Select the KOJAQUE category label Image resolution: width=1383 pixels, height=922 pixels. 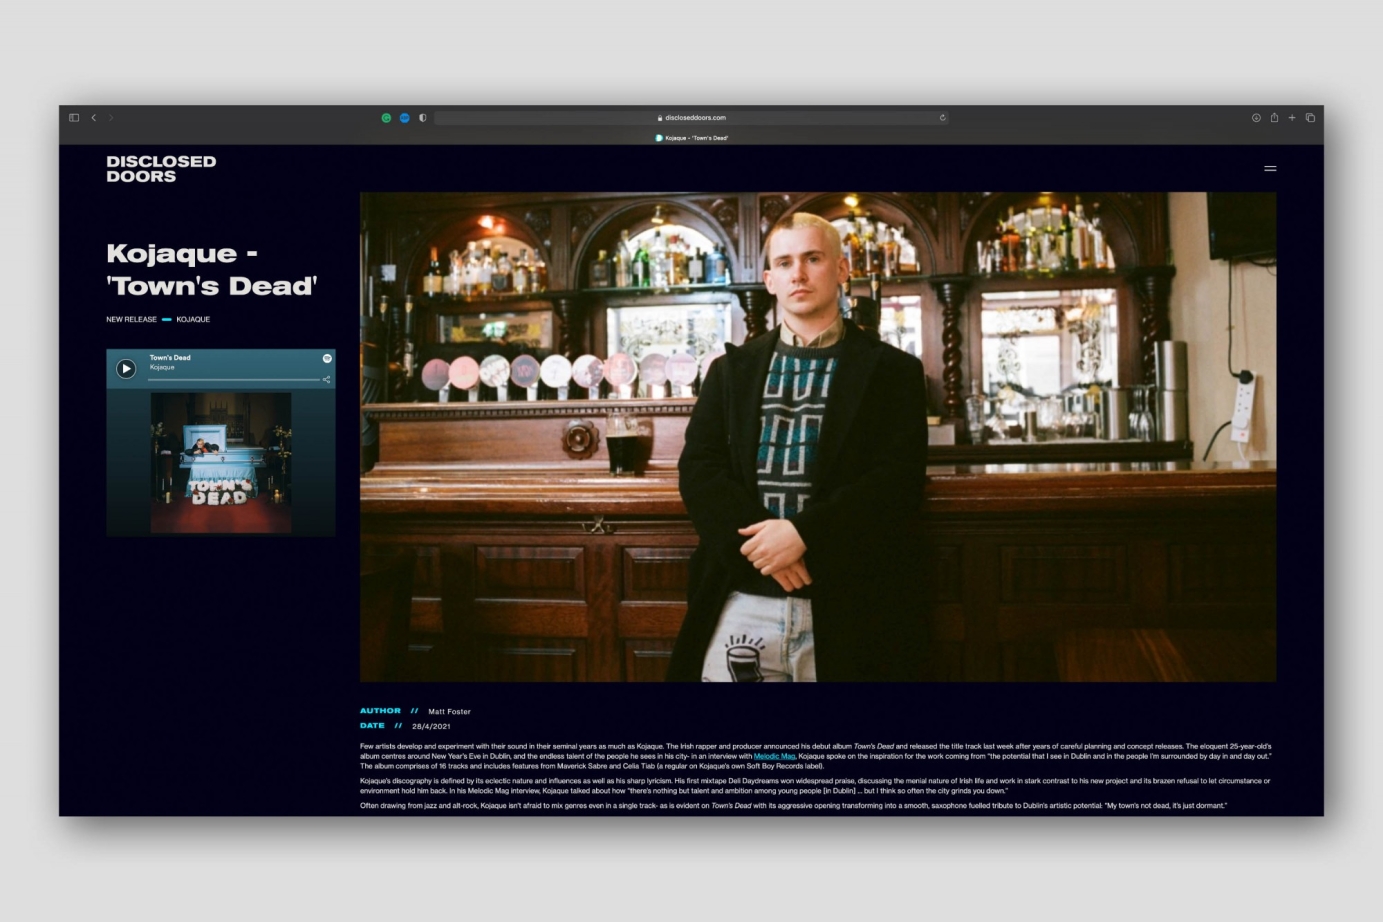point(193,319)
